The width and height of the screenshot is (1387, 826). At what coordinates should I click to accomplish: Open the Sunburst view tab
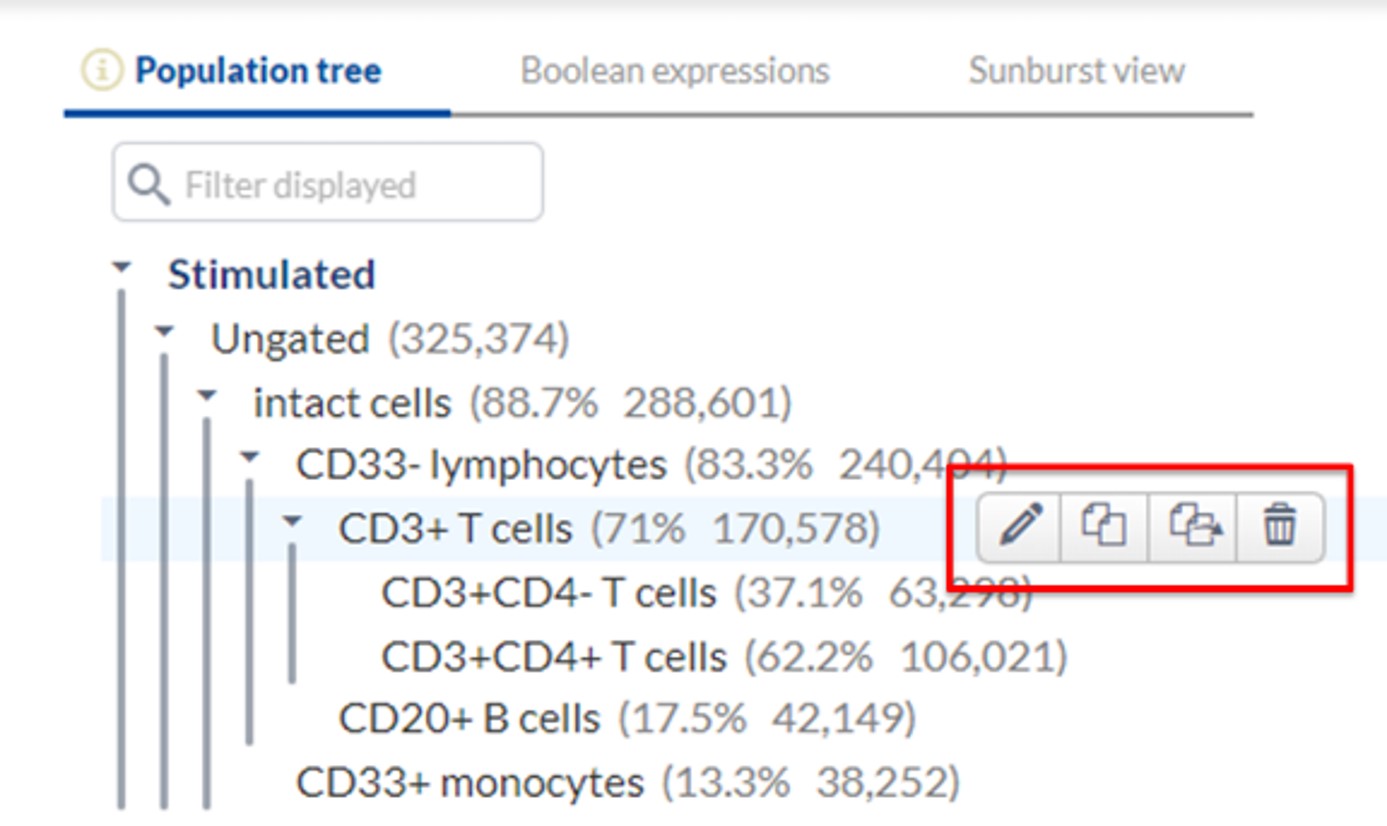click(1076, 71)
